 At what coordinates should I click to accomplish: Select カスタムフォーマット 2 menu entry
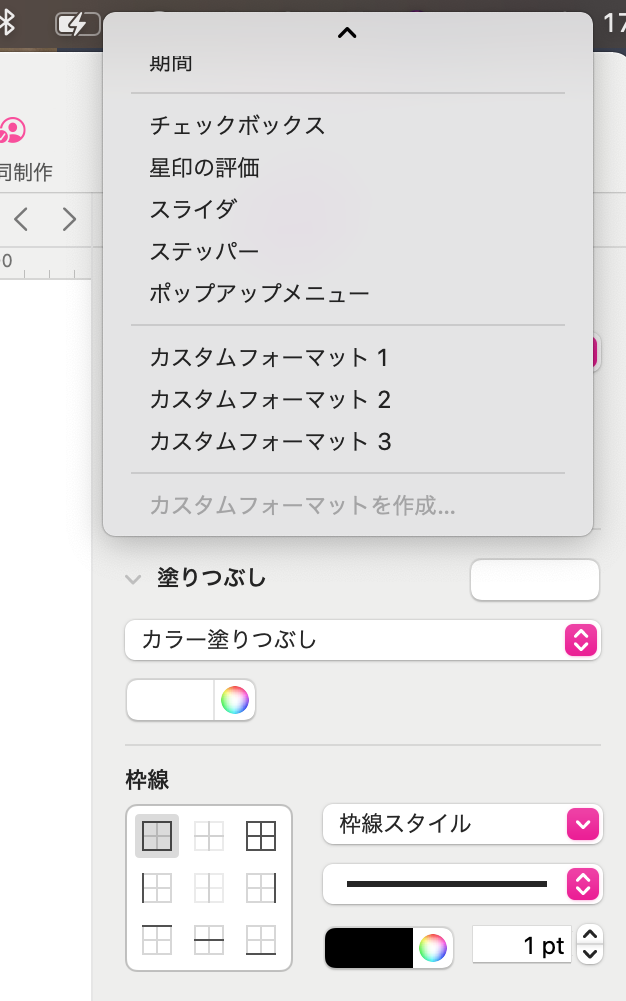tap(270, 399)
